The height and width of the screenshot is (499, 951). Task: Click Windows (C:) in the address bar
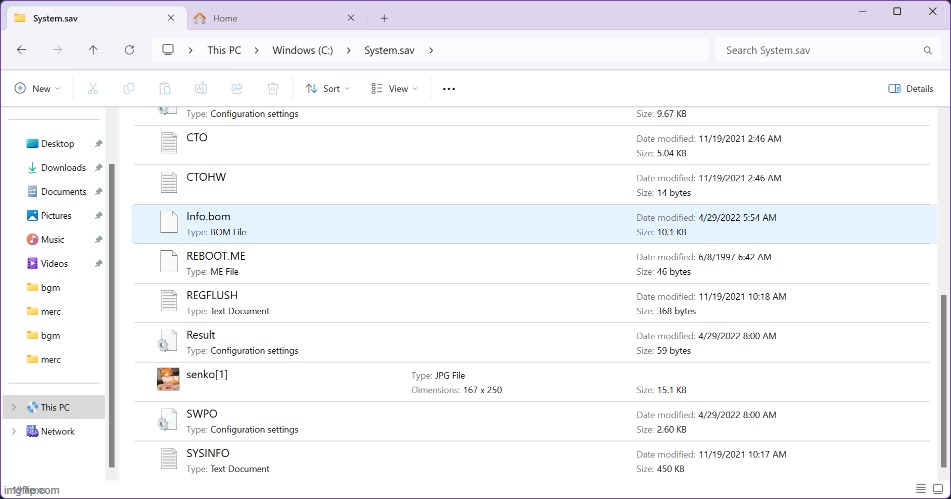(x=302, y=50)
